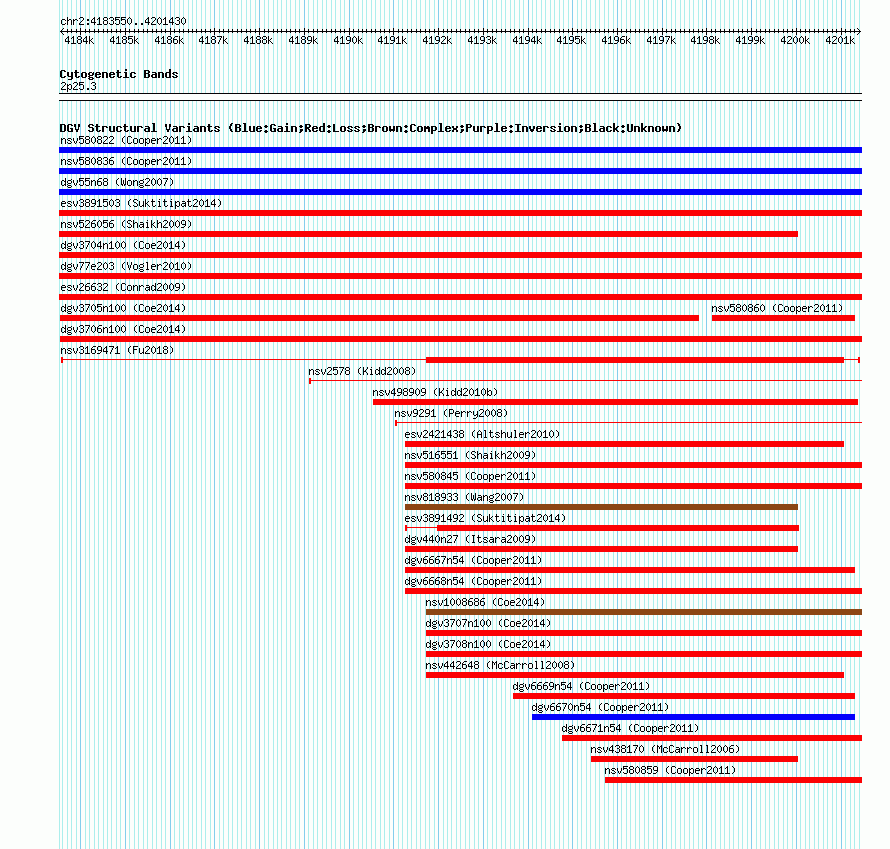Click the 4190k ruler tick label

[348, 40]
